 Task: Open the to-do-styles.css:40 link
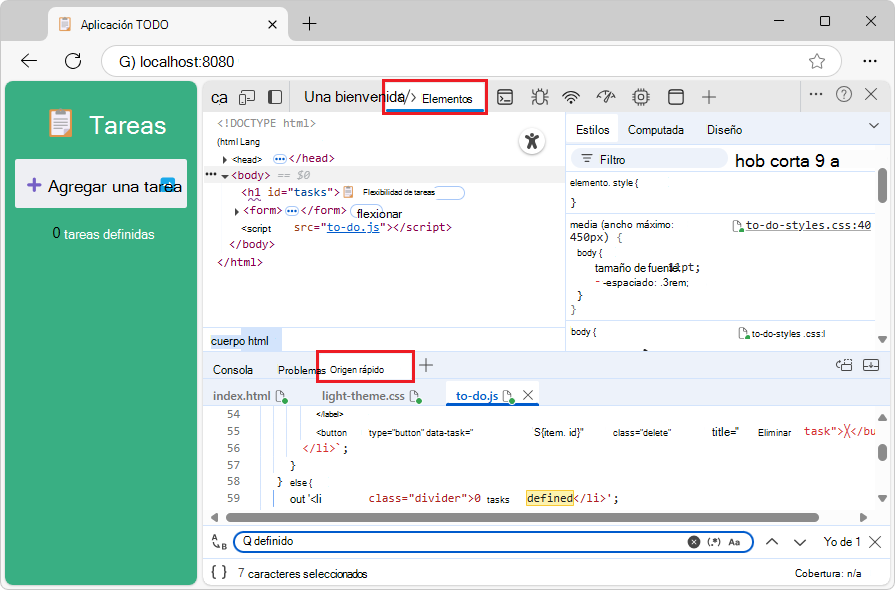(807, 225)
